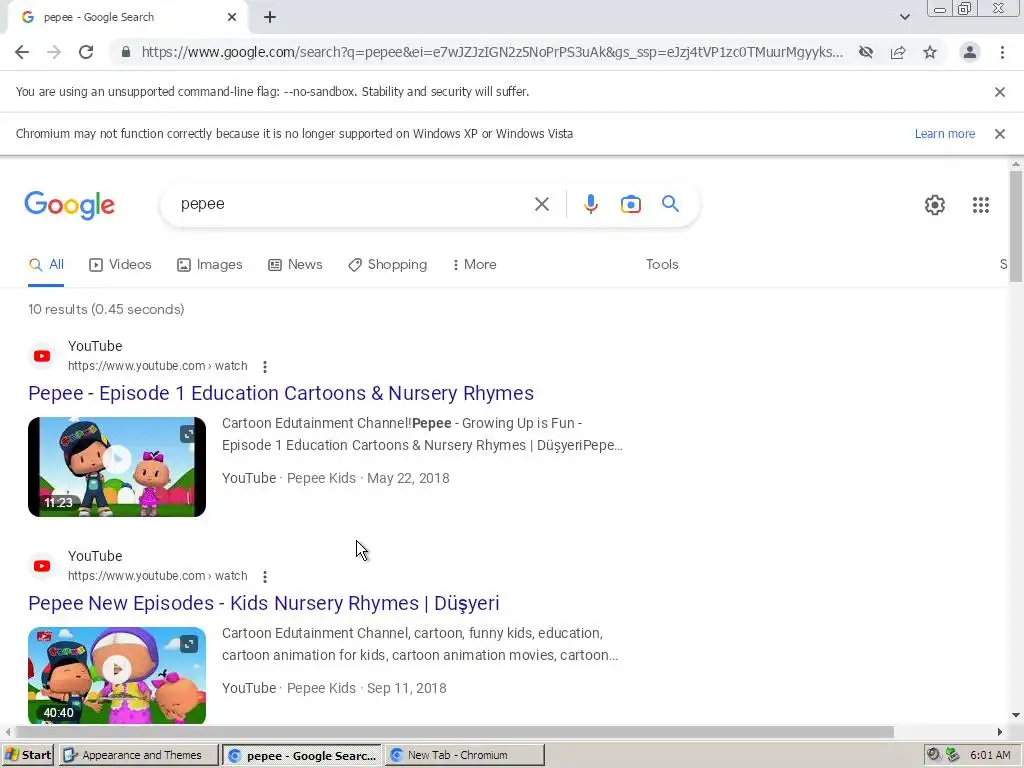Open the Google apps grid
This screenshot has width=1024, height=768.
(x=981, y=205)
